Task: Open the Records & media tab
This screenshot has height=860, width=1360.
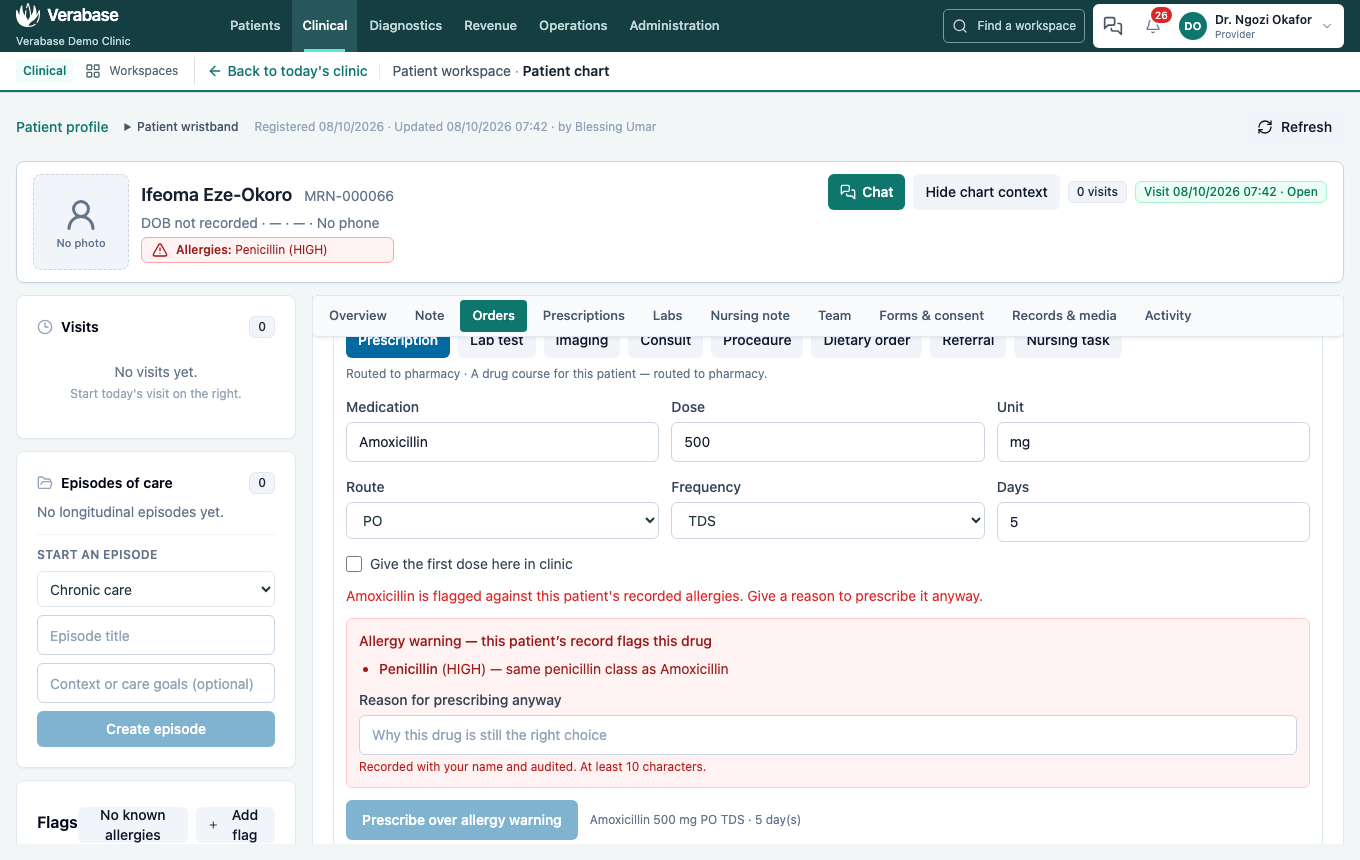Action: coord(1064,315)
